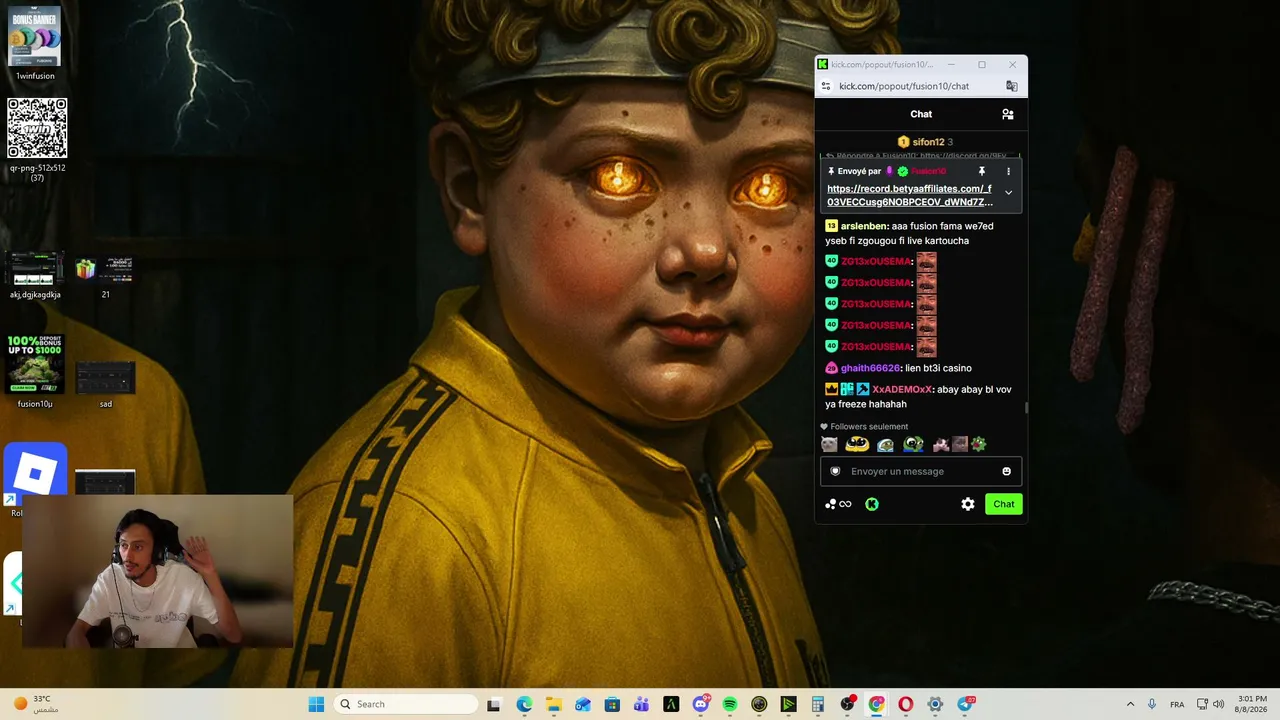Open Discord from taskbar
Image resolution: width=1280 pixels, height=720 pixels.
coord(700,704)
